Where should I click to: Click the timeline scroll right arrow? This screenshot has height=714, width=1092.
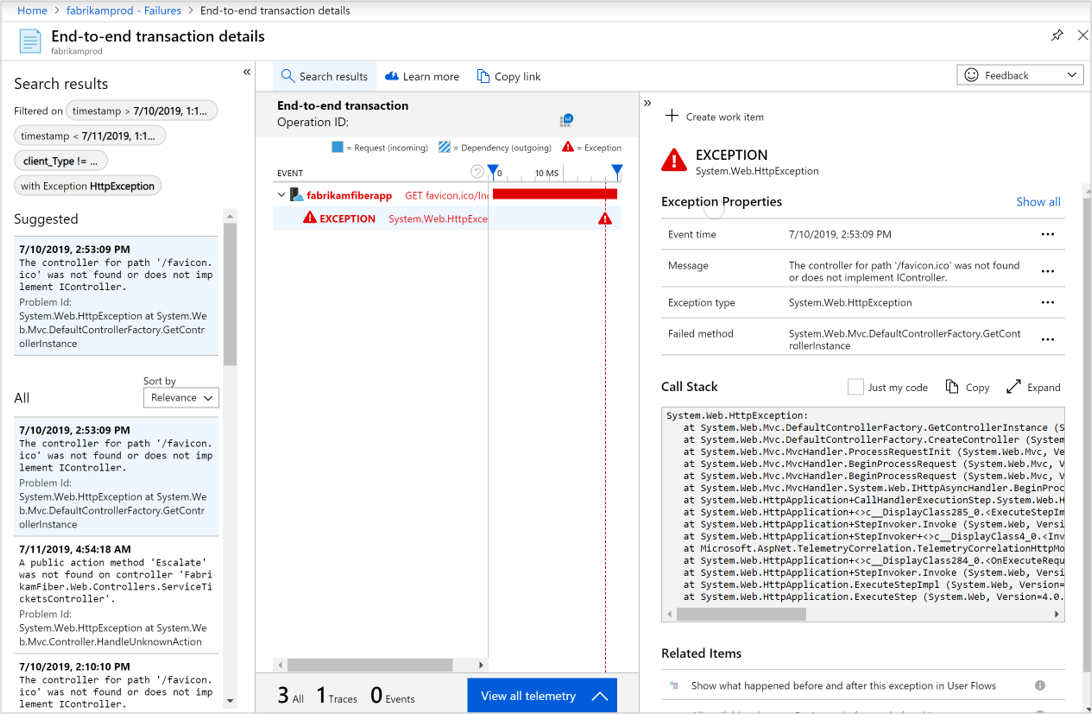tap(481, 665)
